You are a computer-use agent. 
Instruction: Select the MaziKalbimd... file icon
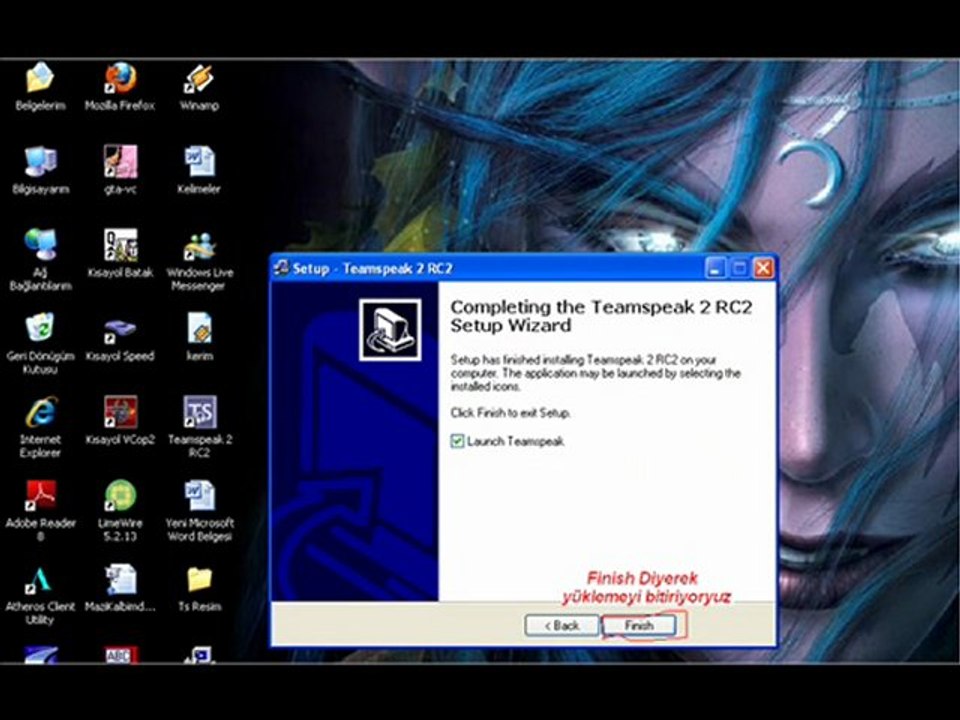(x=120, y=579)
